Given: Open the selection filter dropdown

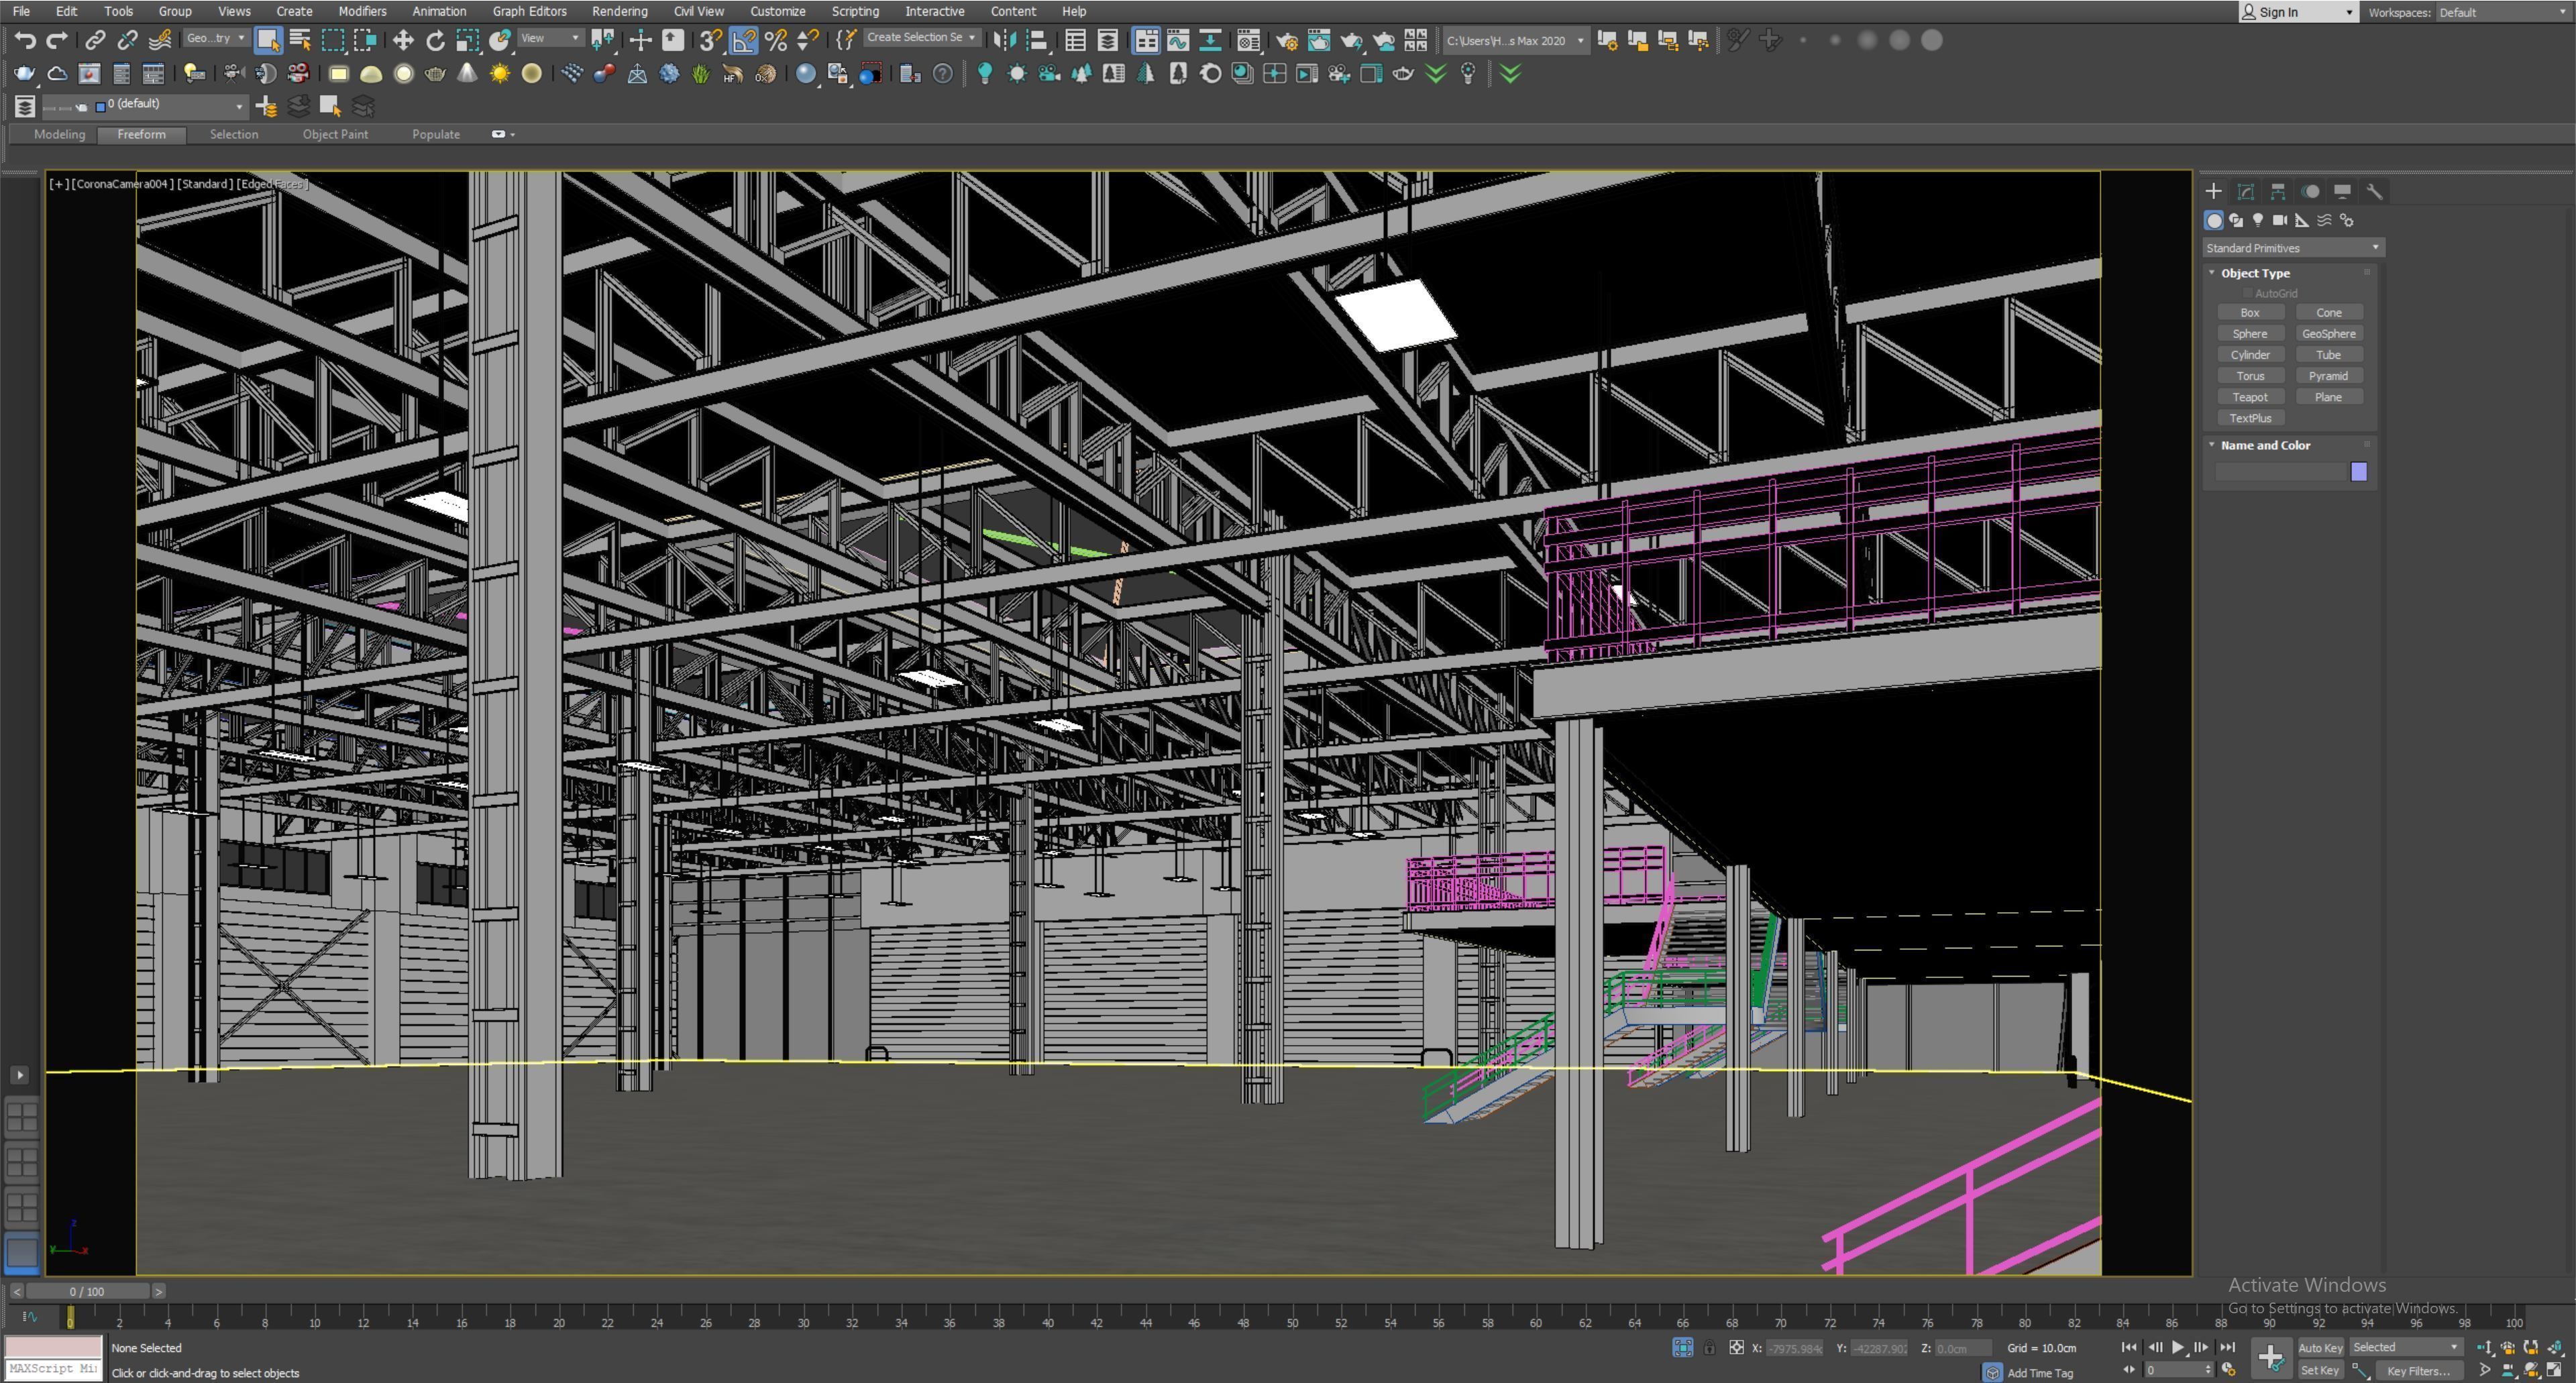Looking at the screenshot, I should (216, 39).
